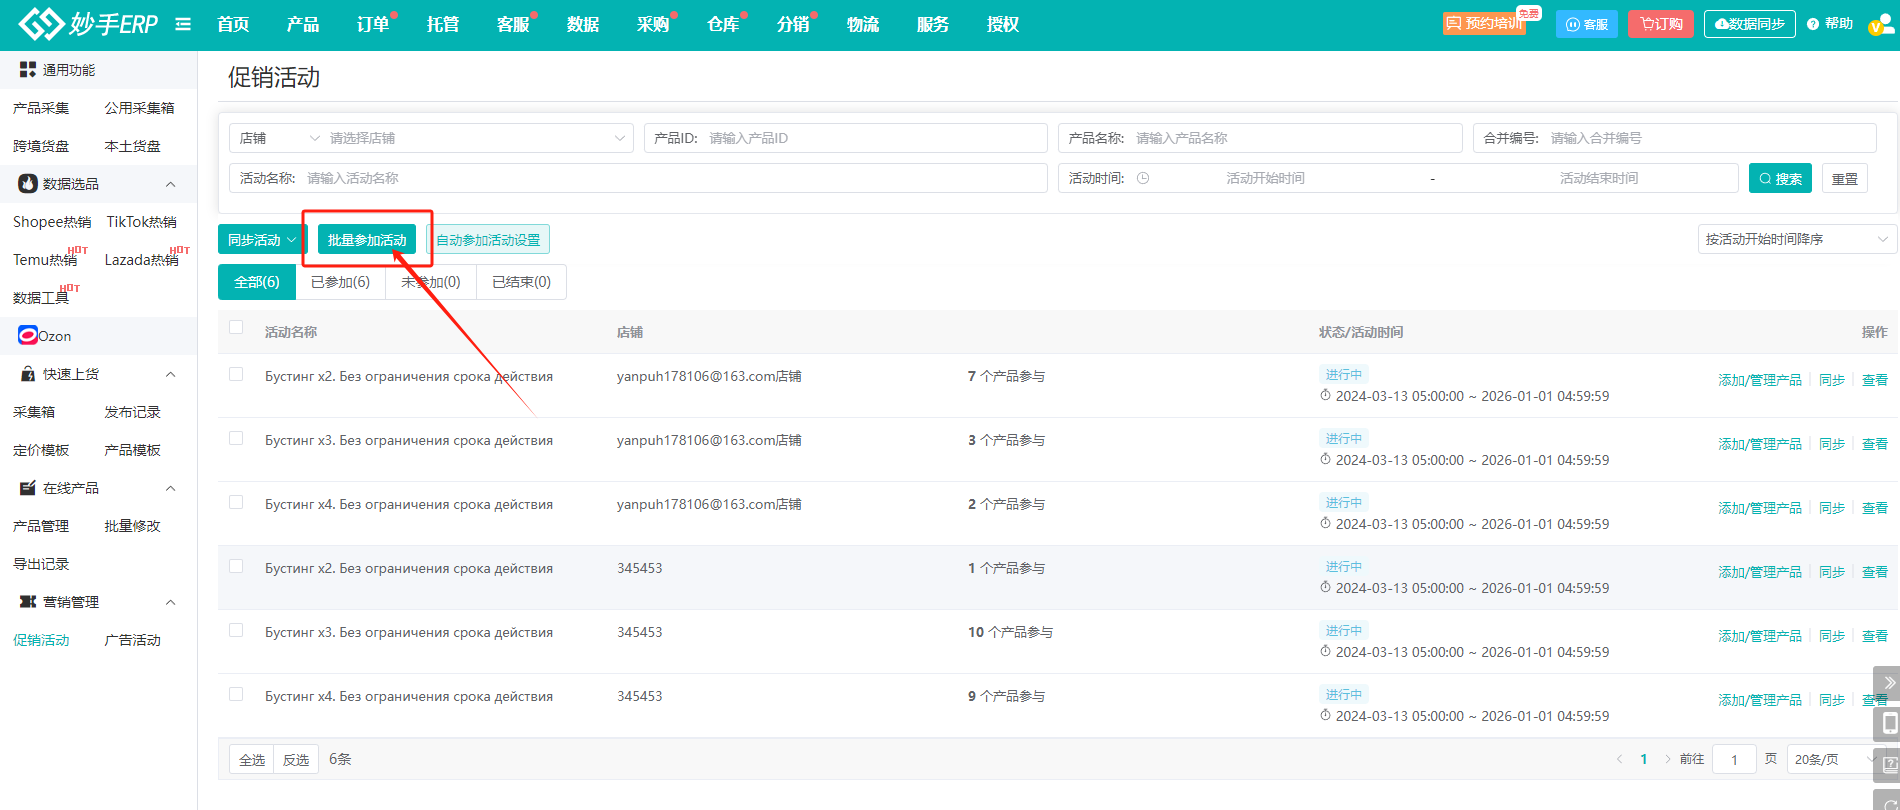
Task: Go to next page arrow
Action: tap(1667, 759)
